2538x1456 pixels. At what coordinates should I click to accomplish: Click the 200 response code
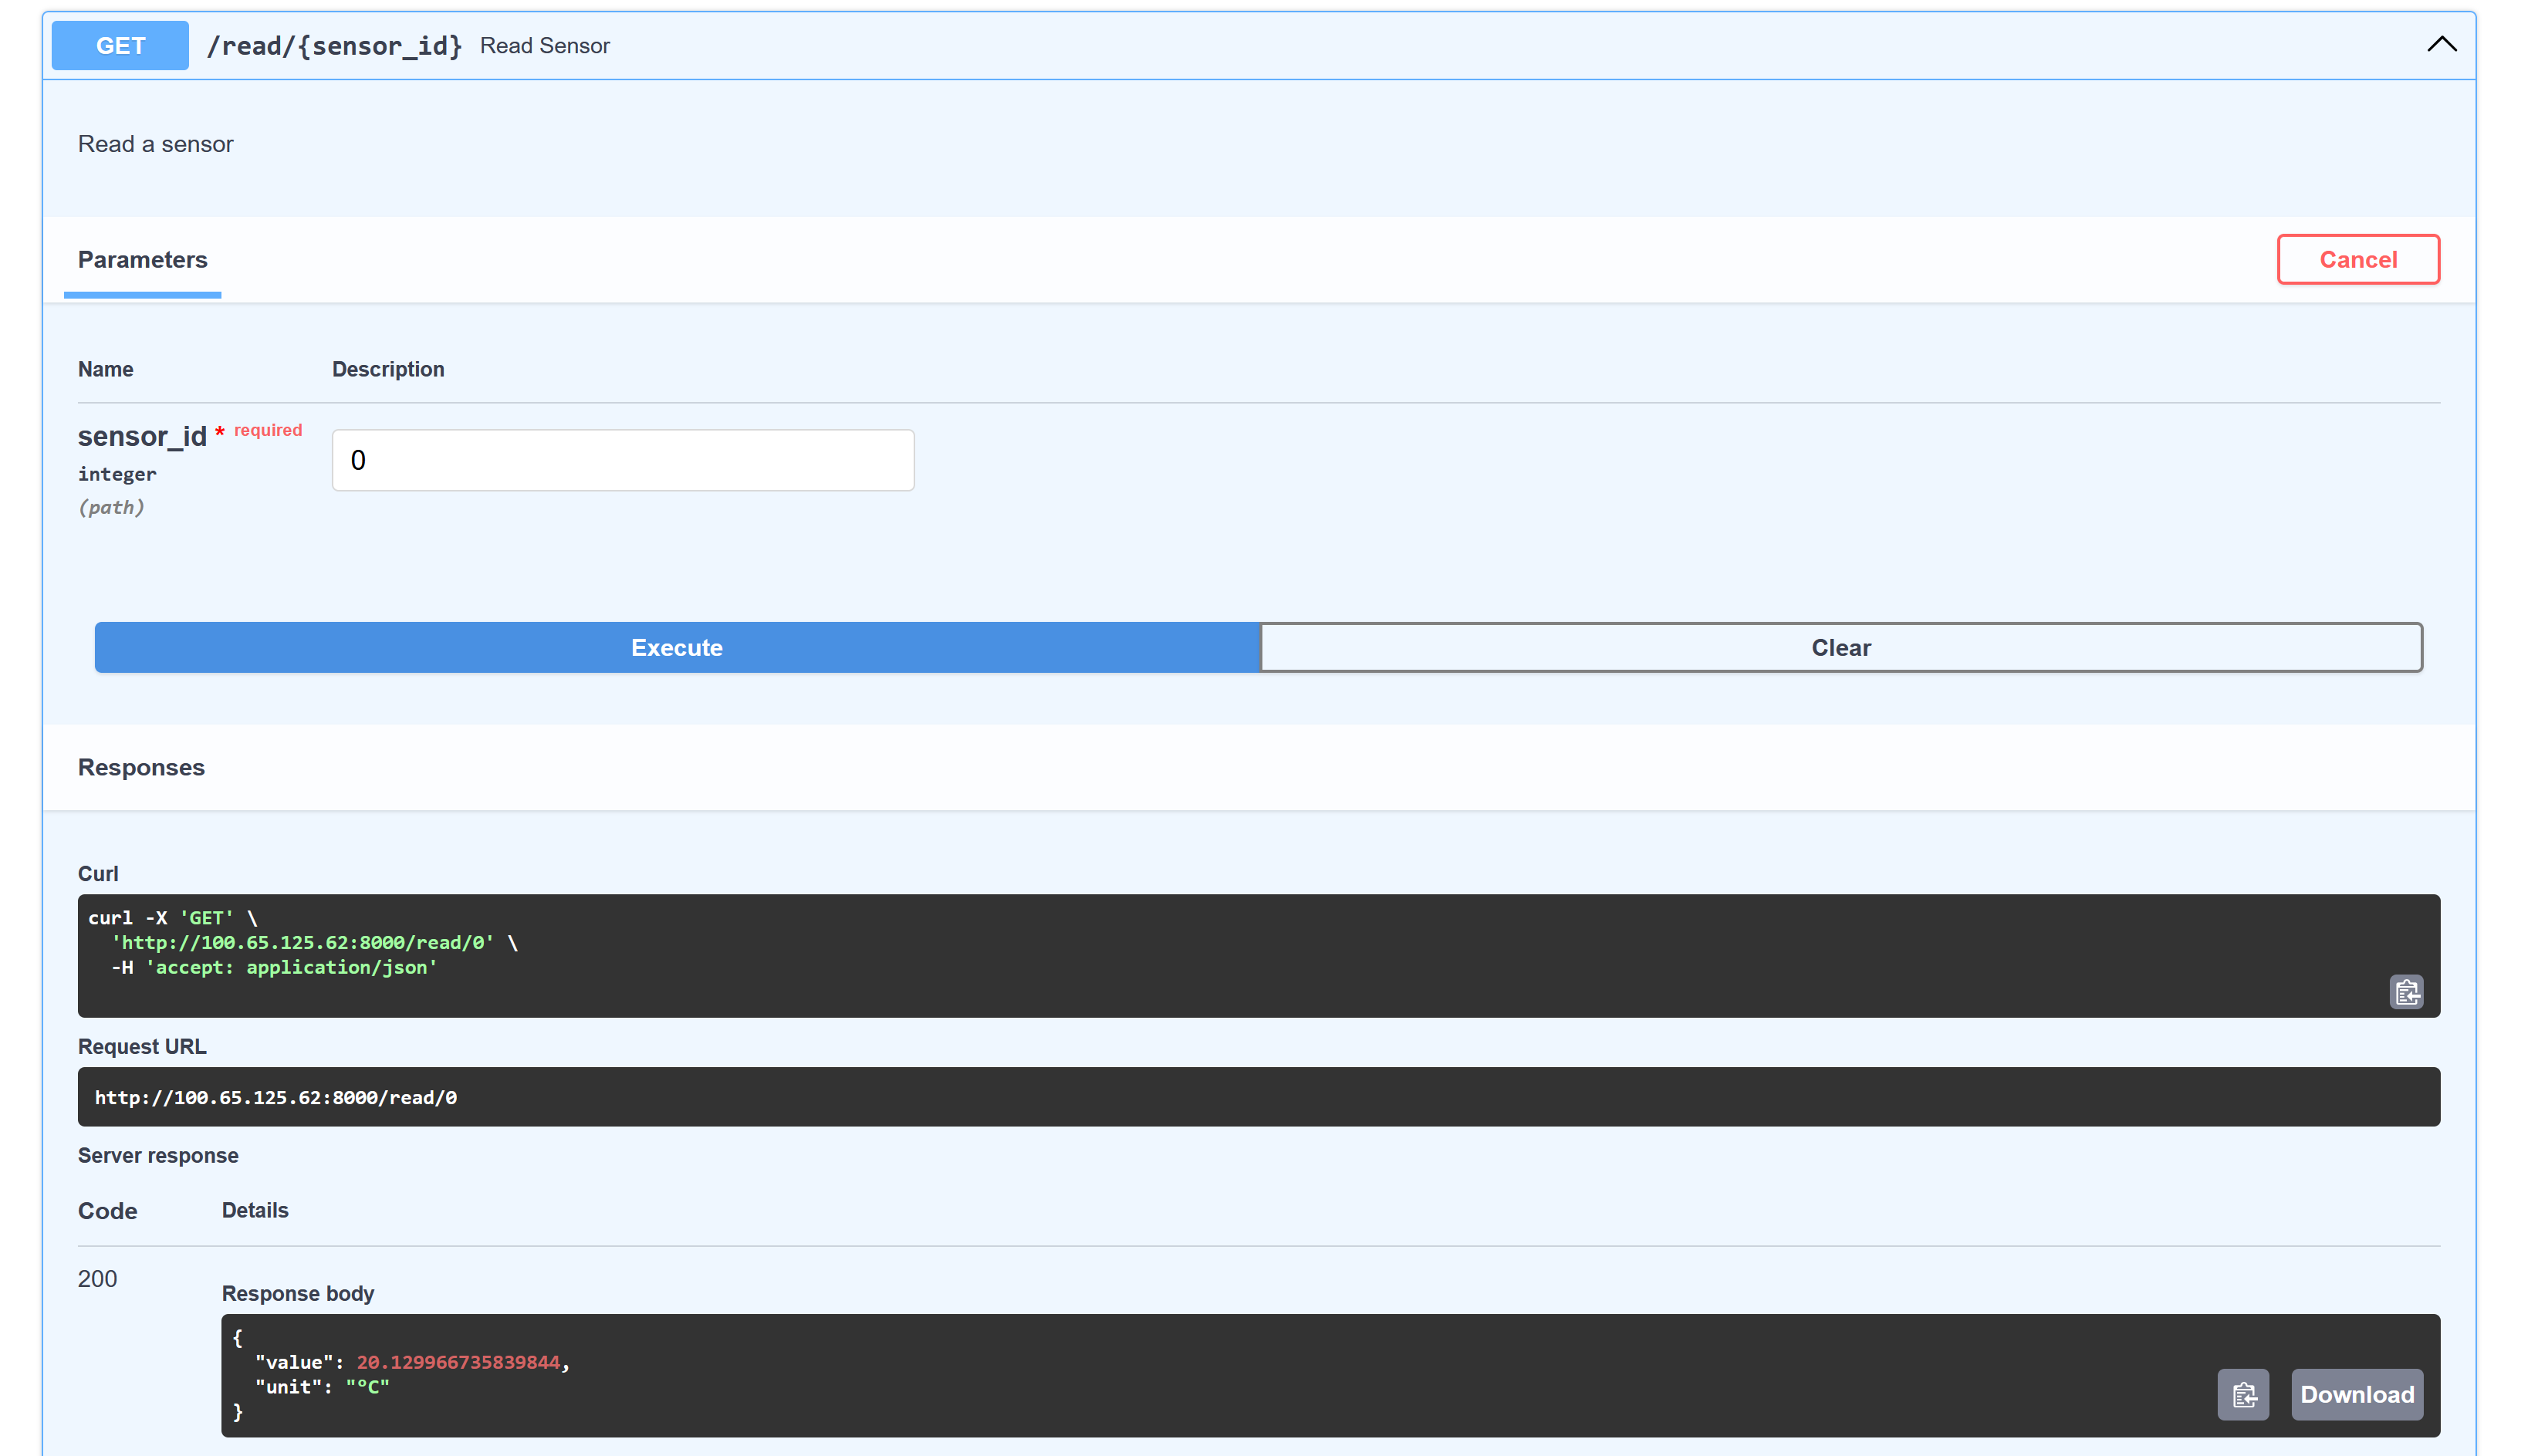(x=97, y=1278)
